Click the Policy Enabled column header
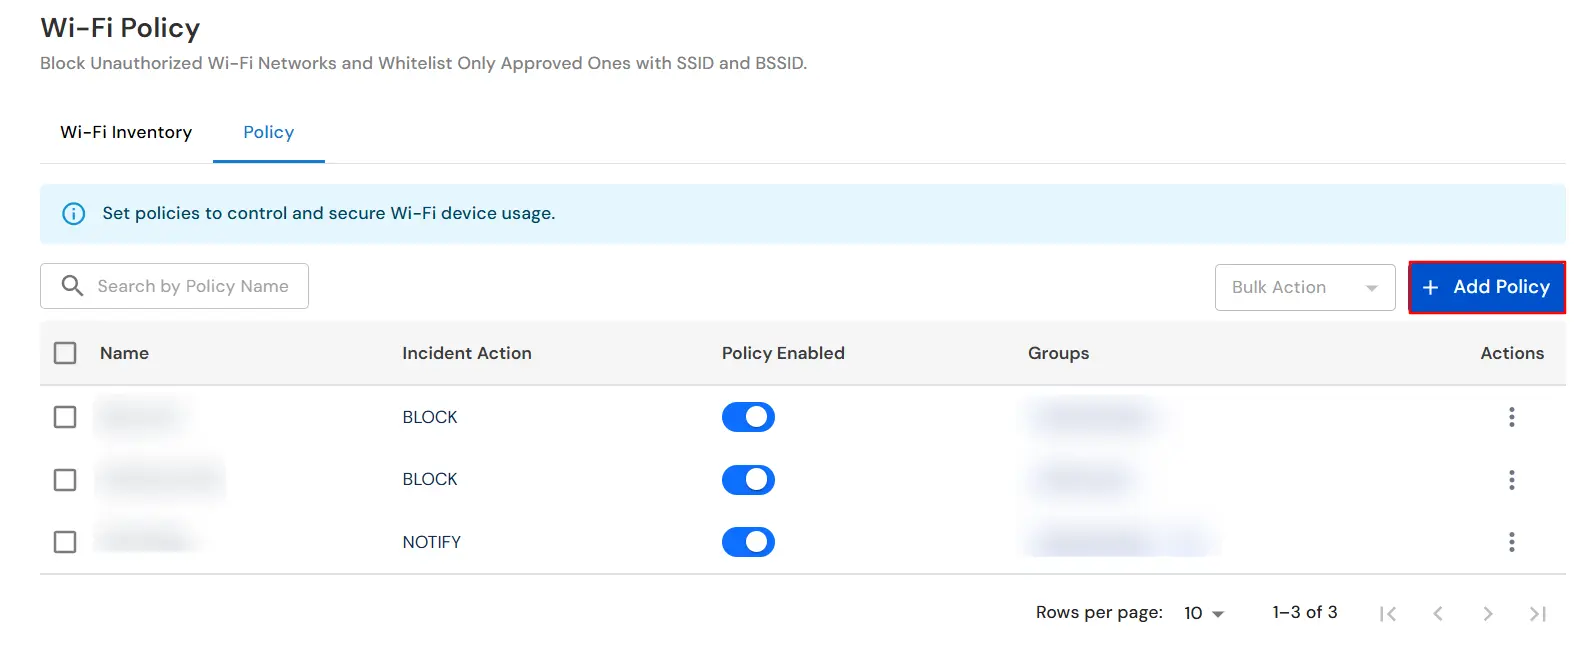The width and height of the screenshot is (1595, 653). (x=783, y=353)
